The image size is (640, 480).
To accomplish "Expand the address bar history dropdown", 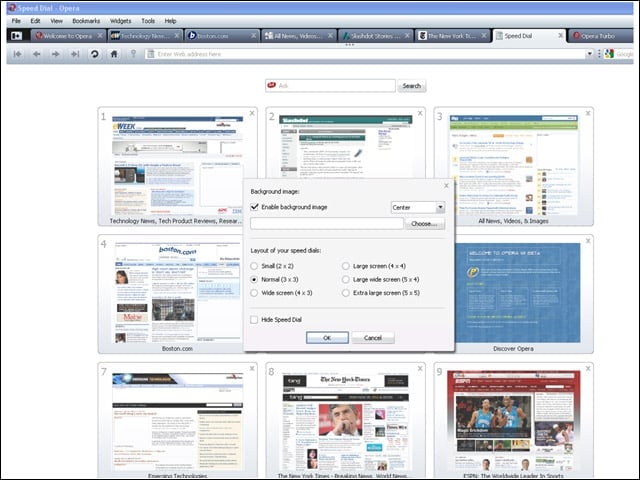I will pyautogui.click(x=589, y=54).
